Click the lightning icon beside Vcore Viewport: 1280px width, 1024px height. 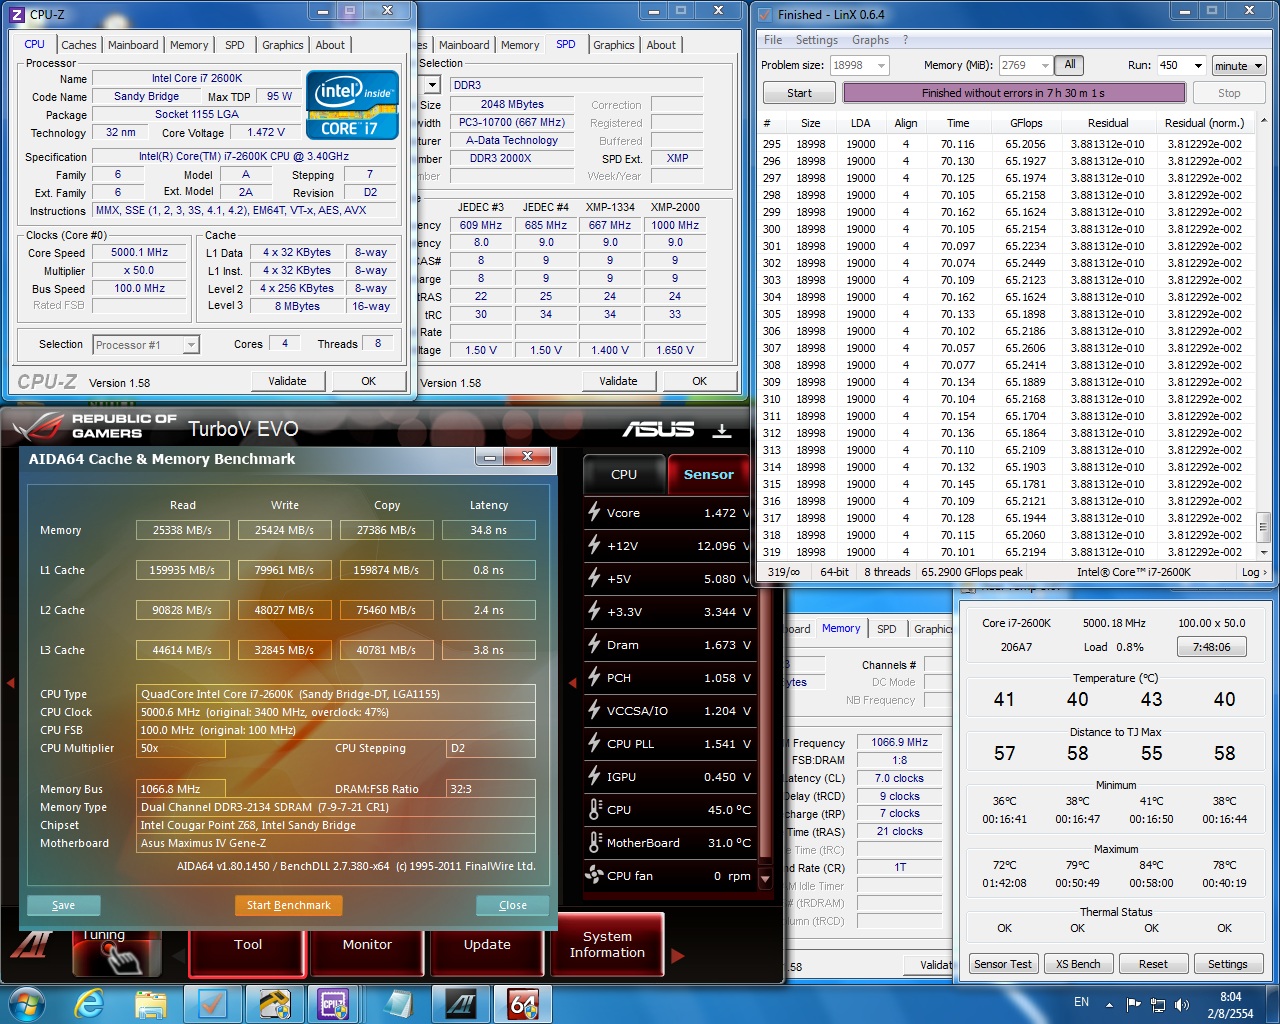tap(594, 512)
